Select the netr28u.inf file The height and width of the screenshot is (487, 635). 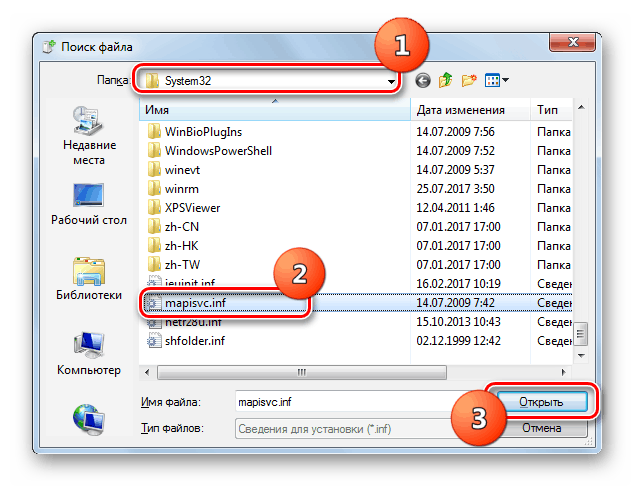(193, 323)
